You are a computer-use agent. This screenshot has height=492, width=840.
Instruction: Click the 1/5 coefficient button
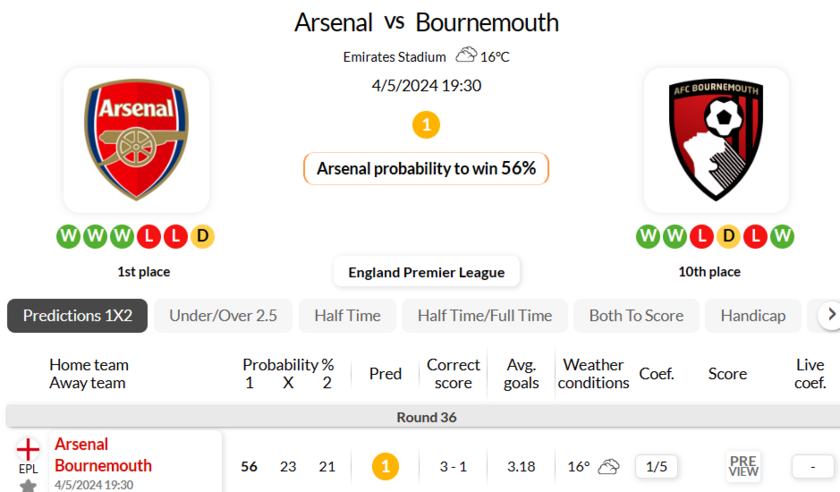point(656,466)
